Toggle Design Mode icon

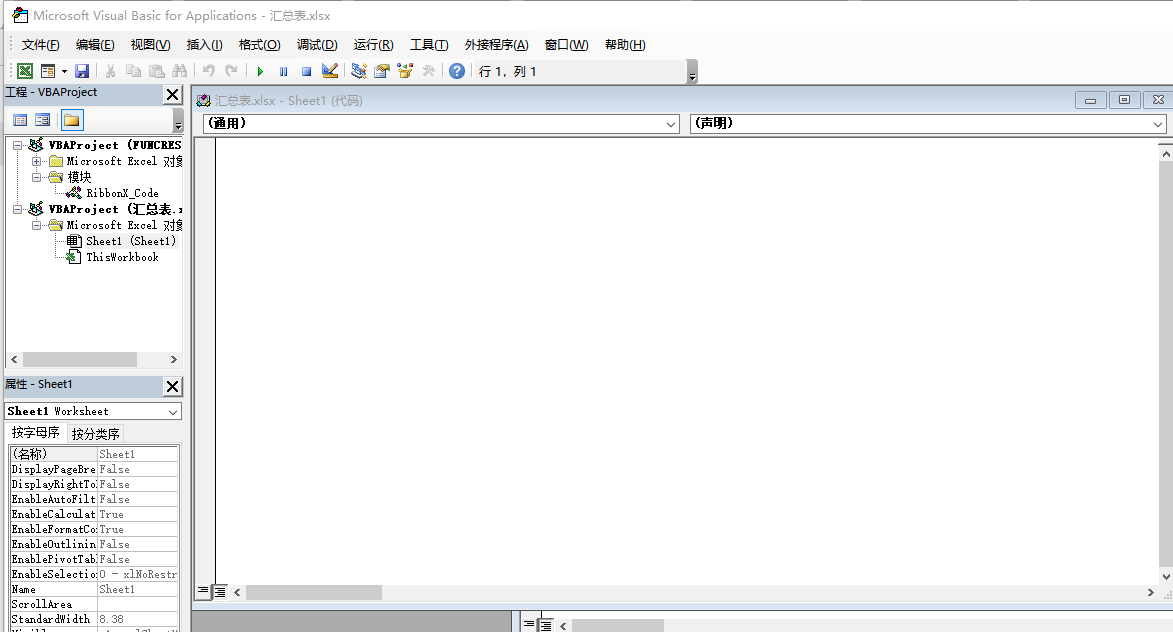coord(330,71)
